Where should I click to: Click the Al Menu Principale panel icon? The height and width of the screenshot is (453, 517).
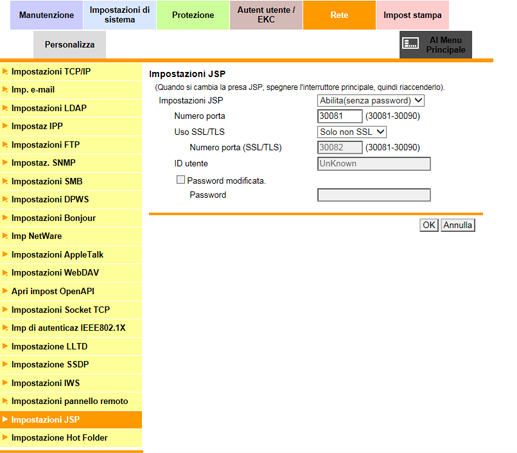(410, 43)
